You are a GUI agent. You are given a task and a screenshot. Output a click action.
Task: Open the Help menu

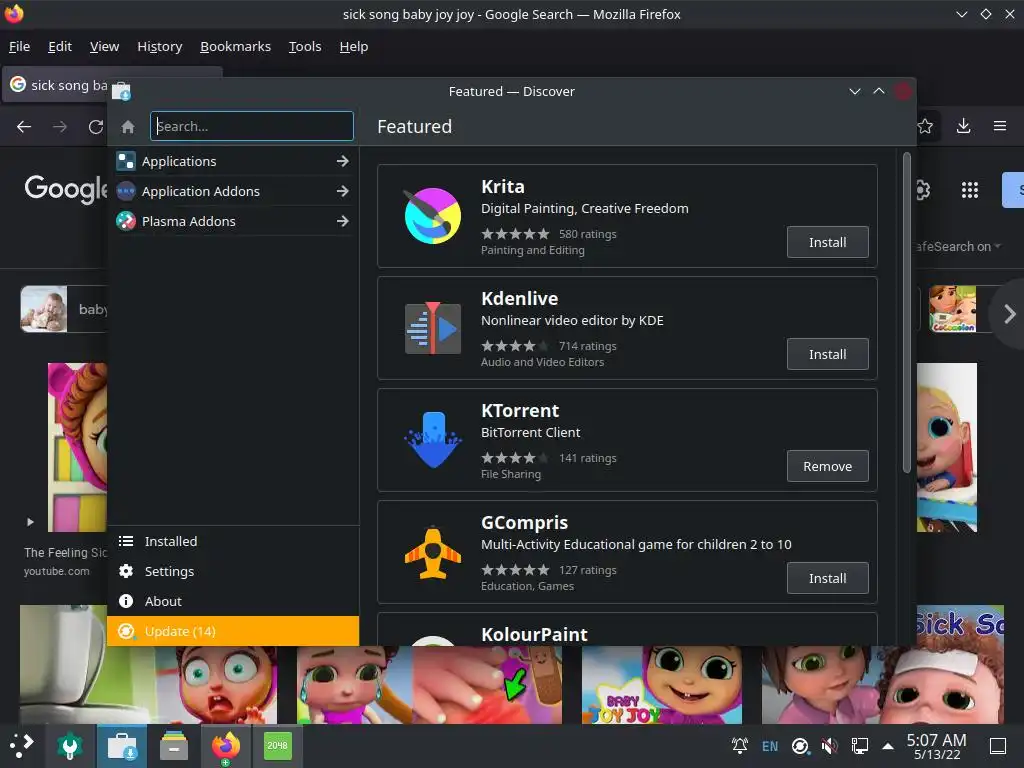pyautogui.click(x=354, y=46)
